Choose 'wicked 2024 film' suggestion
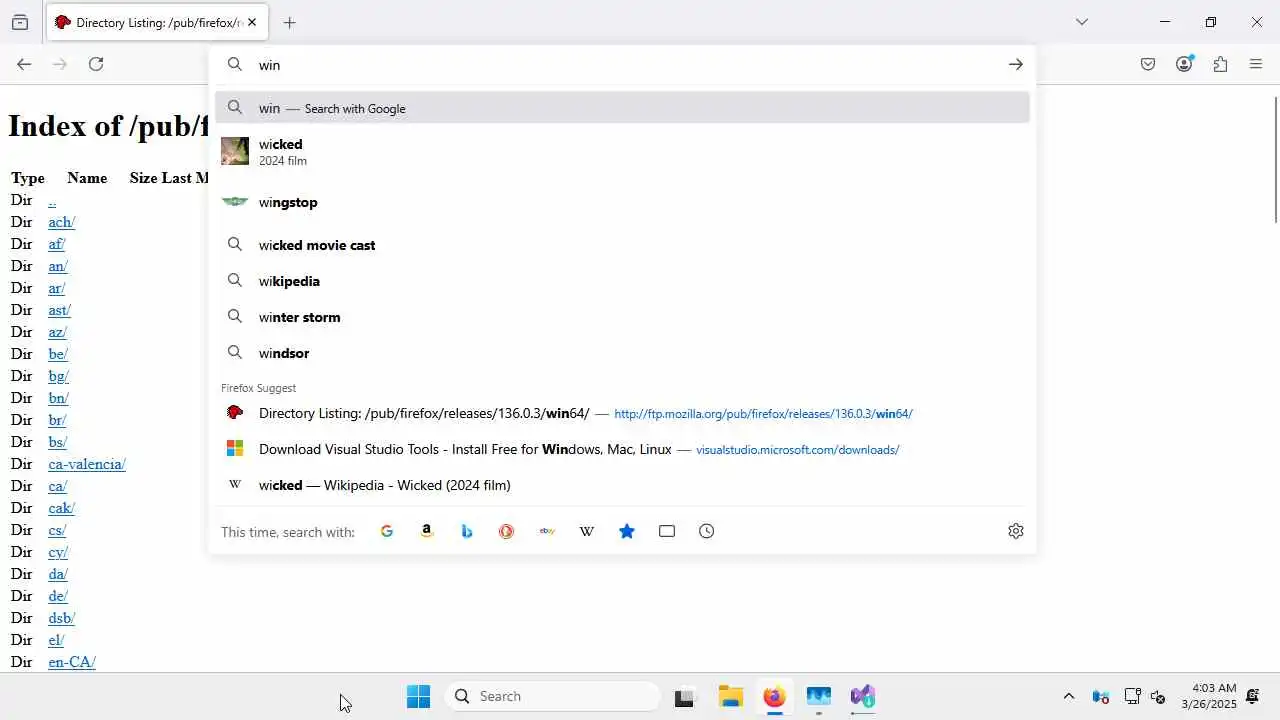The width and height of the screenshot is (1280, 720). point(622,151)
